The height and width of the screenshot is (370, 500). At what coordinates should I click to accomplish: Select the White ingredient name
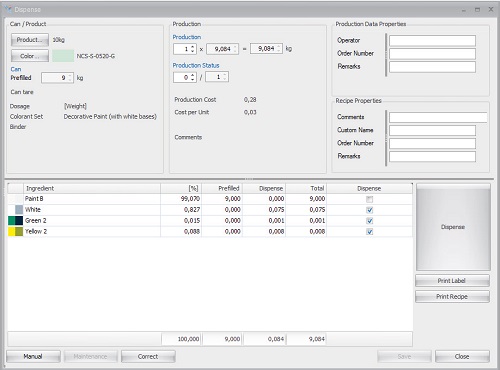pos(33,210)
